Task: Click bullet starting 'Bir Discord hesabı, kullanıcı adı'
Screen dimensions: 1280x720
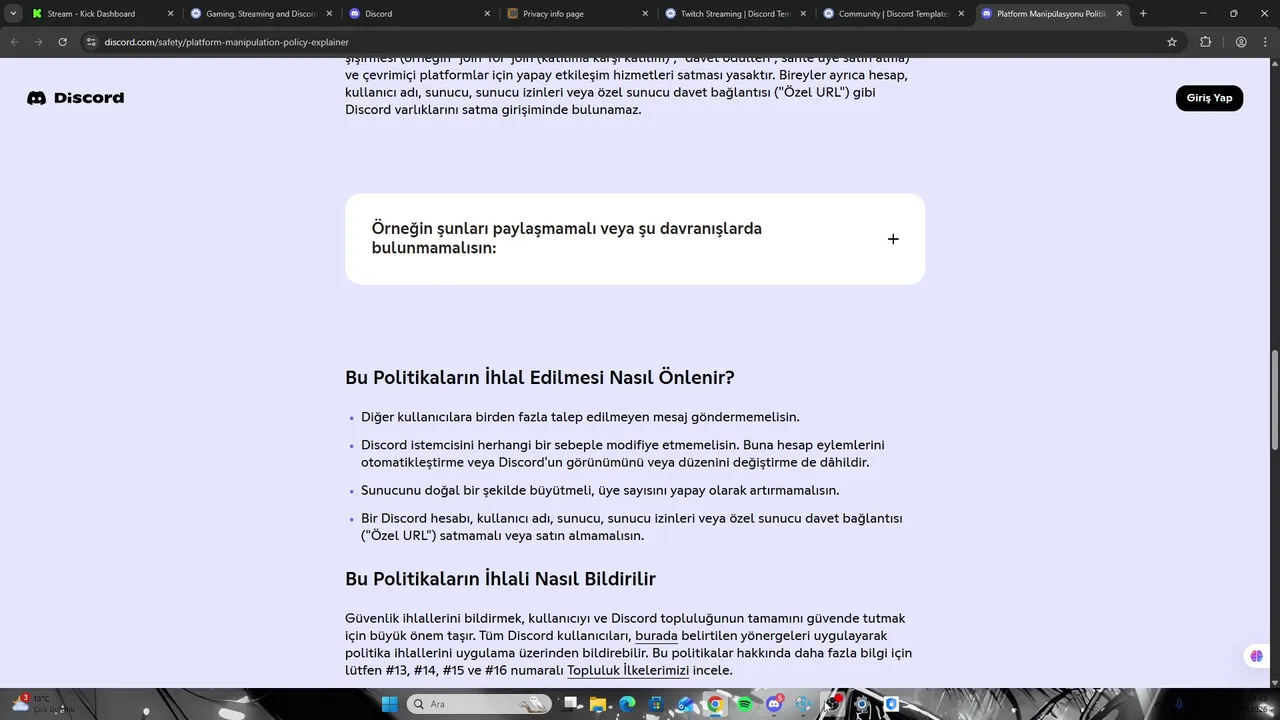Action: pos(632,527)
